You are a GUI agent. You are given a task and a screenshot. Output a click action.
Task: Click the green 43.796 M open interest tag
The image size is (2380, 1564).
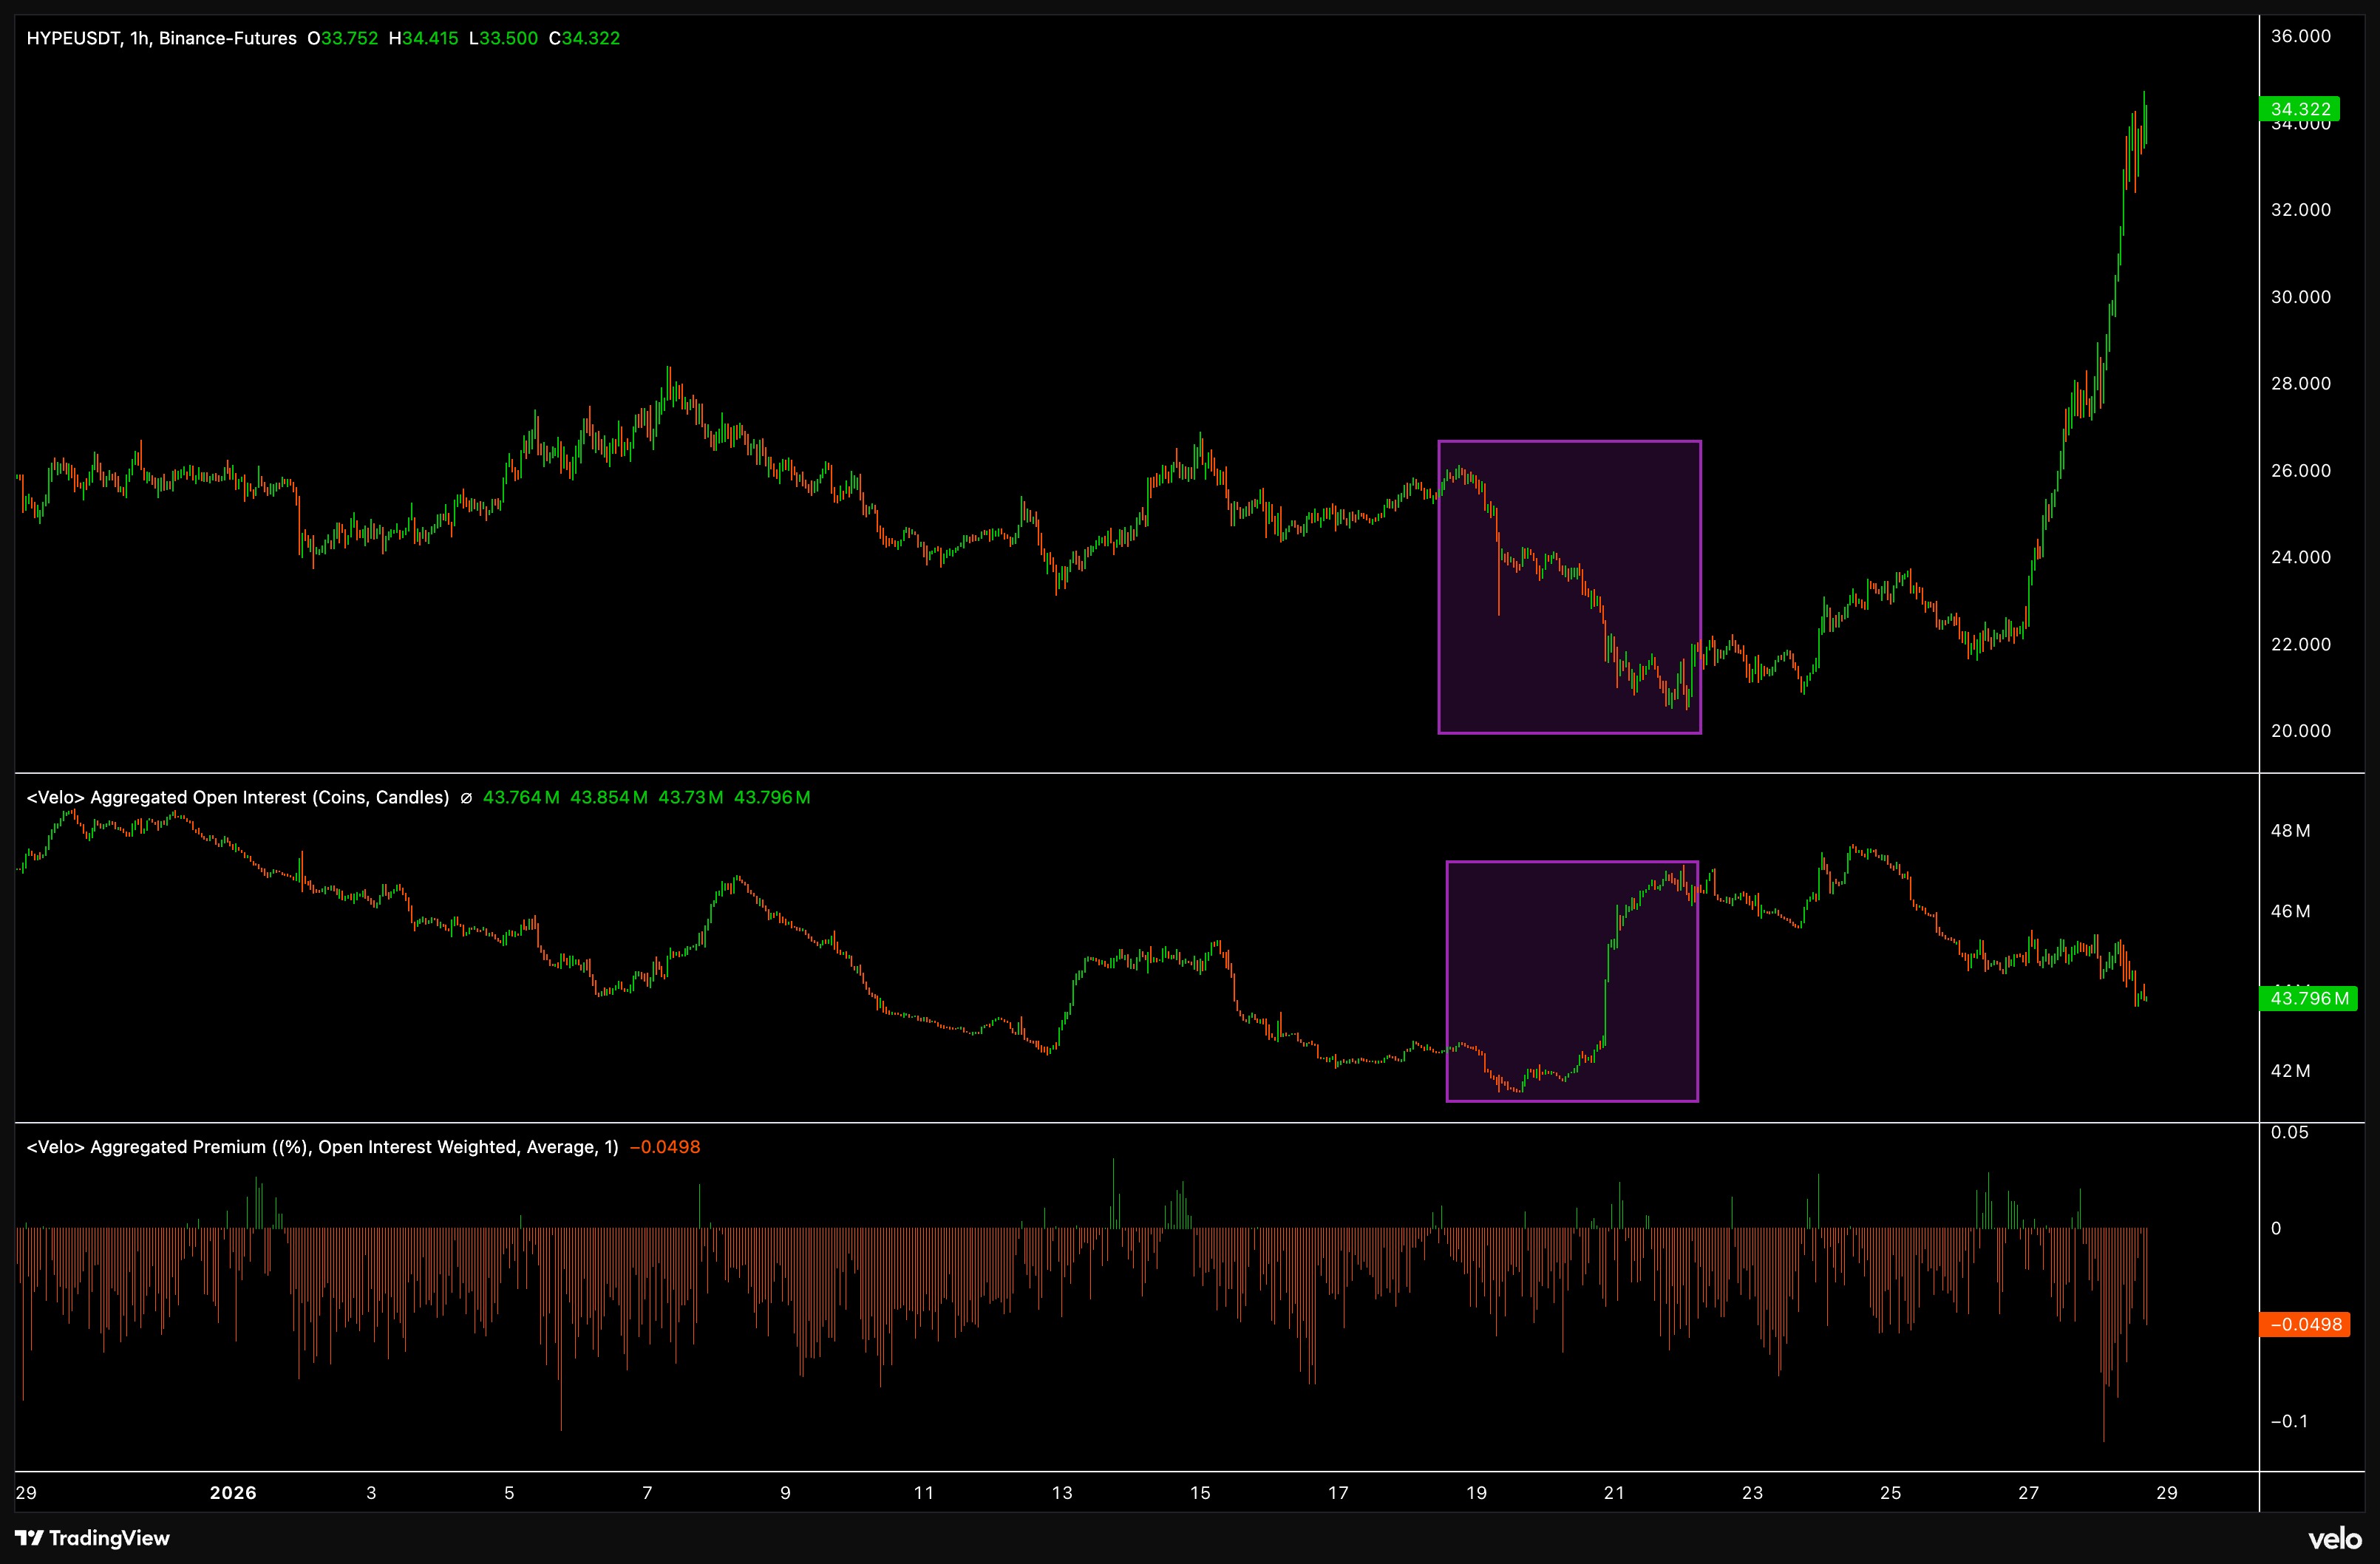[x=2308, y=998]
